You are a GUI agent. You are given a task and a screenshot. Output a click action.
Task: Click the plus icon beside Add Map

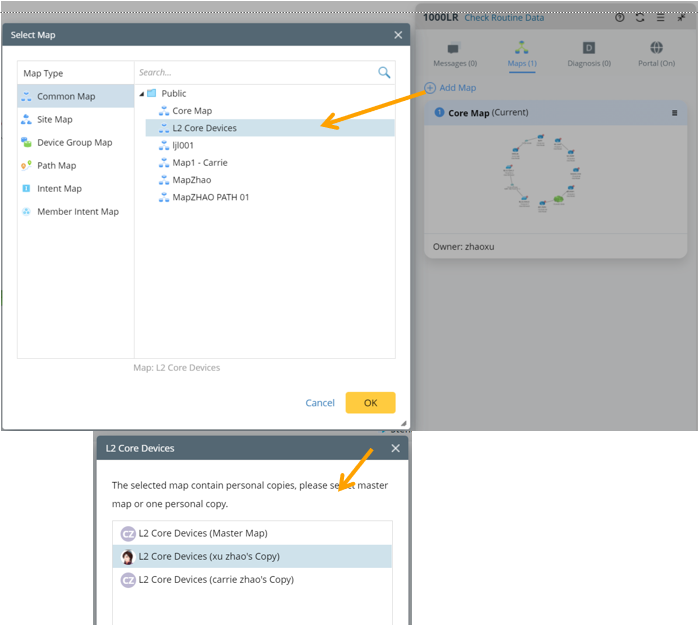point(430,88)
